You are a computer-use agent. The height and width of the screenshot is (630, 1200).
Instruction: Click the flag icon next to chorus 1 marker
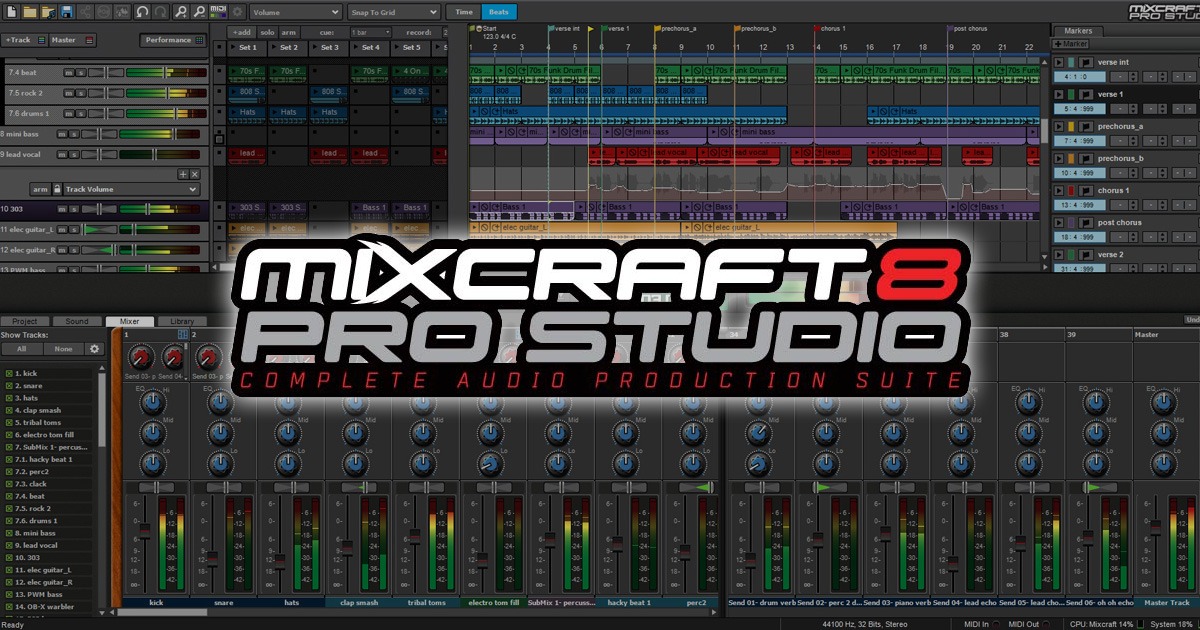click(x=1086, y=190)
